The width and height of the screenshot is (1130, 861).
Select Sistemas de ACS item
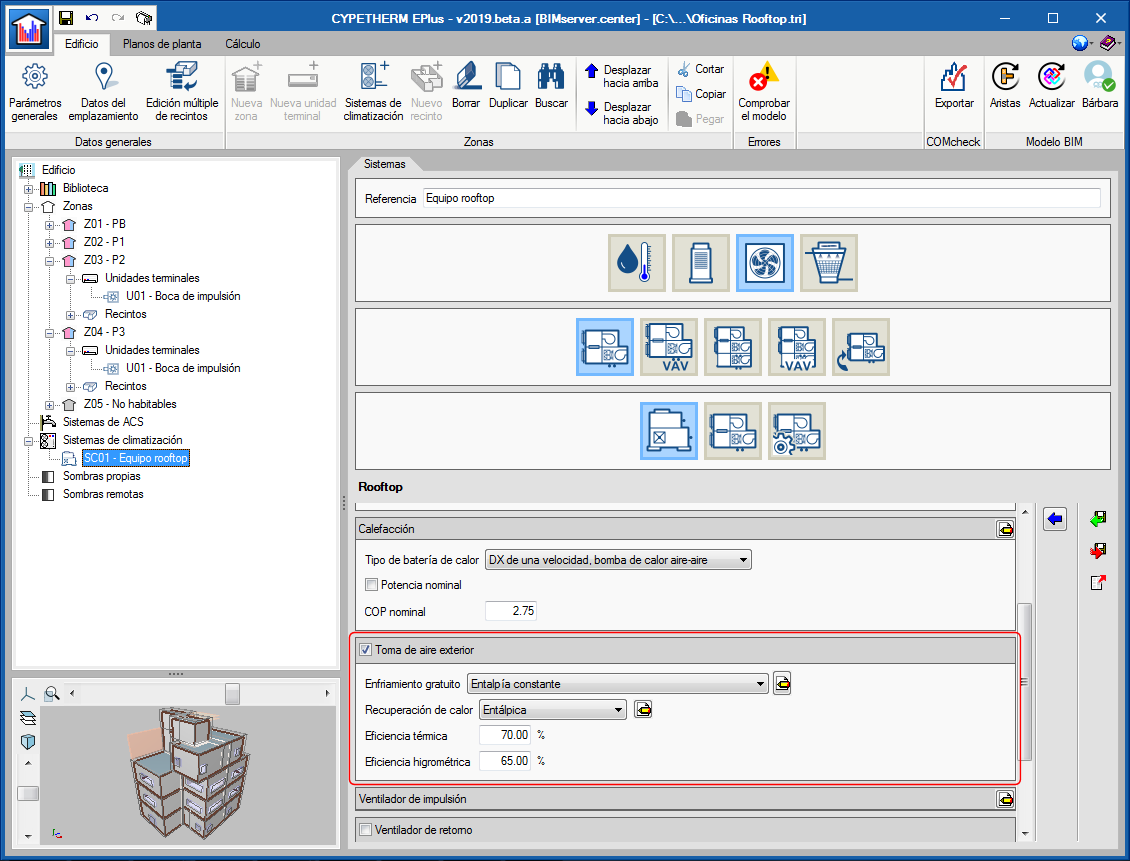click(103, 422)
